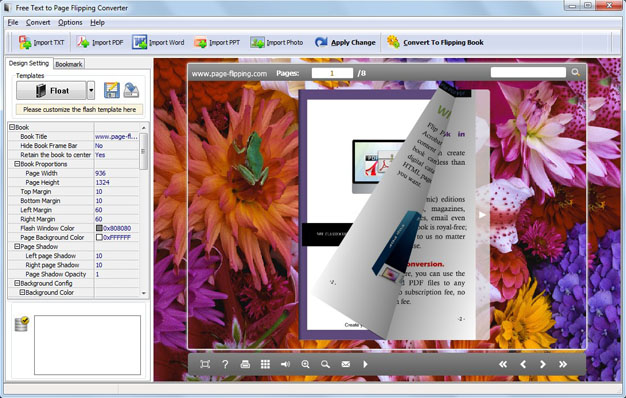Go to the first page
626x398 pixels.
pyautogui.click(x=503, y=364)
